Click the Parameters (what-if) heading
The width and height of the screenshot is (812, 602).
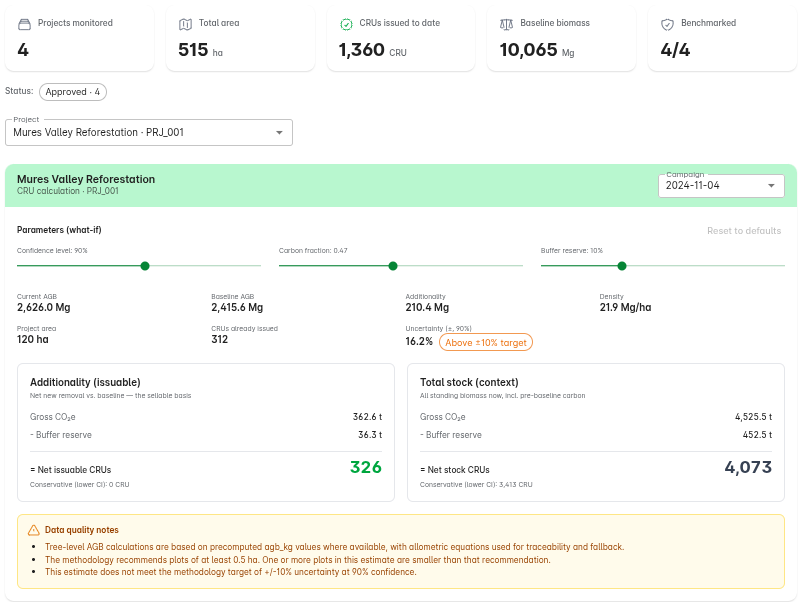pos(59,230)
